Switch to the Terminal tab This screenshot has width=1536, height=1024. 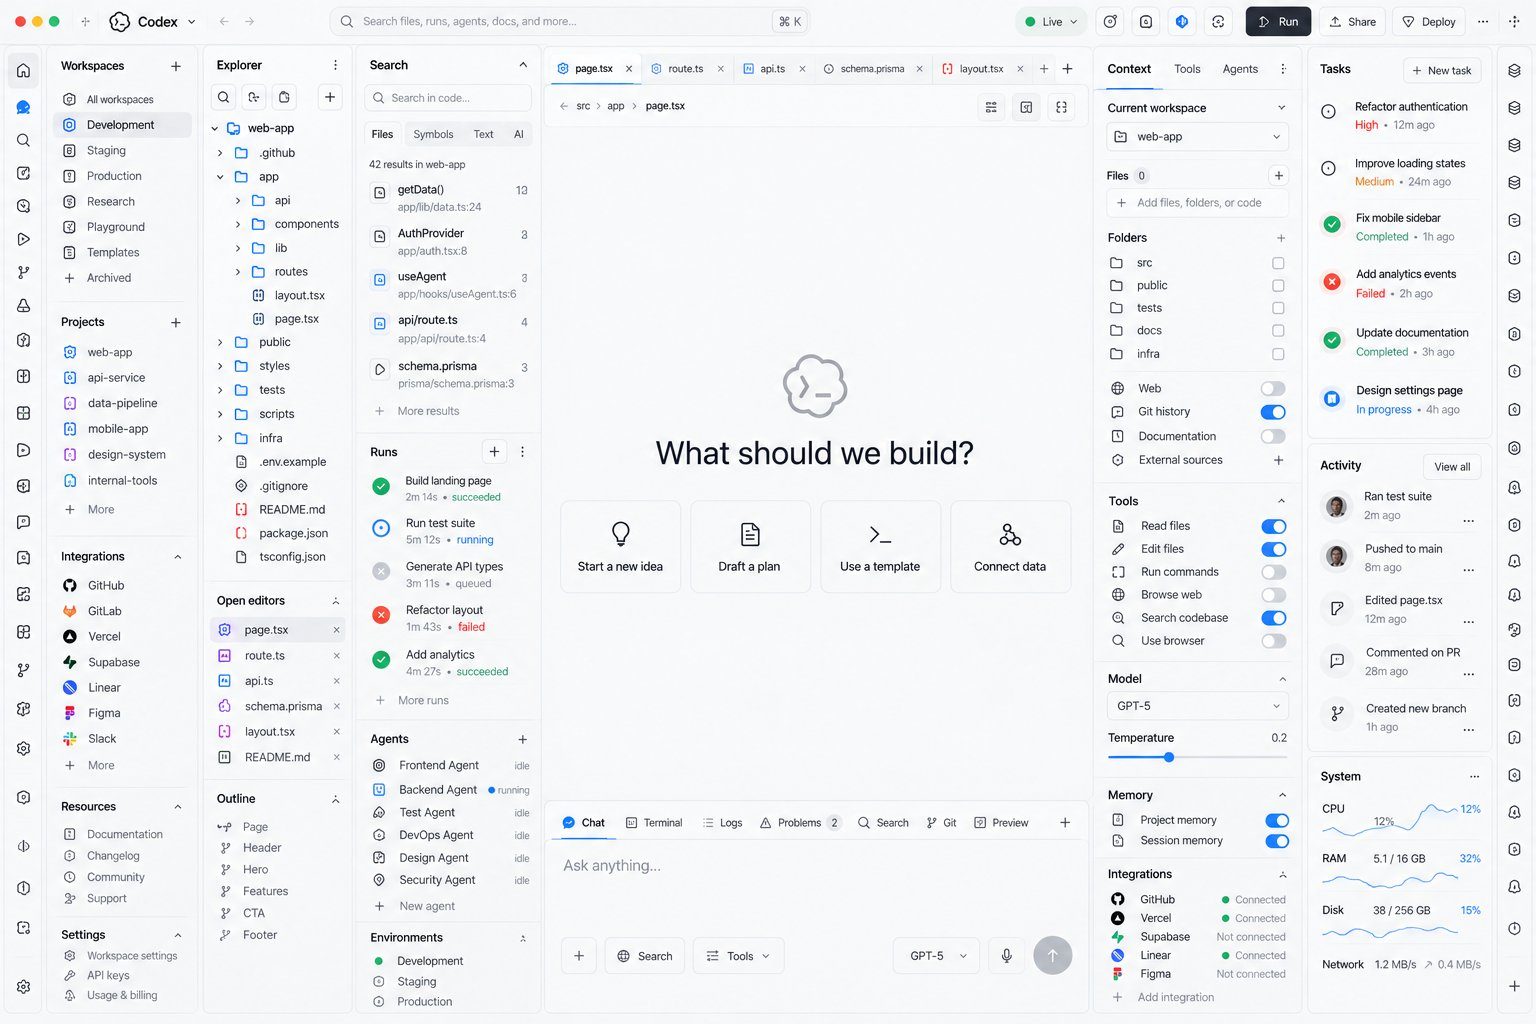pos(654,823)
